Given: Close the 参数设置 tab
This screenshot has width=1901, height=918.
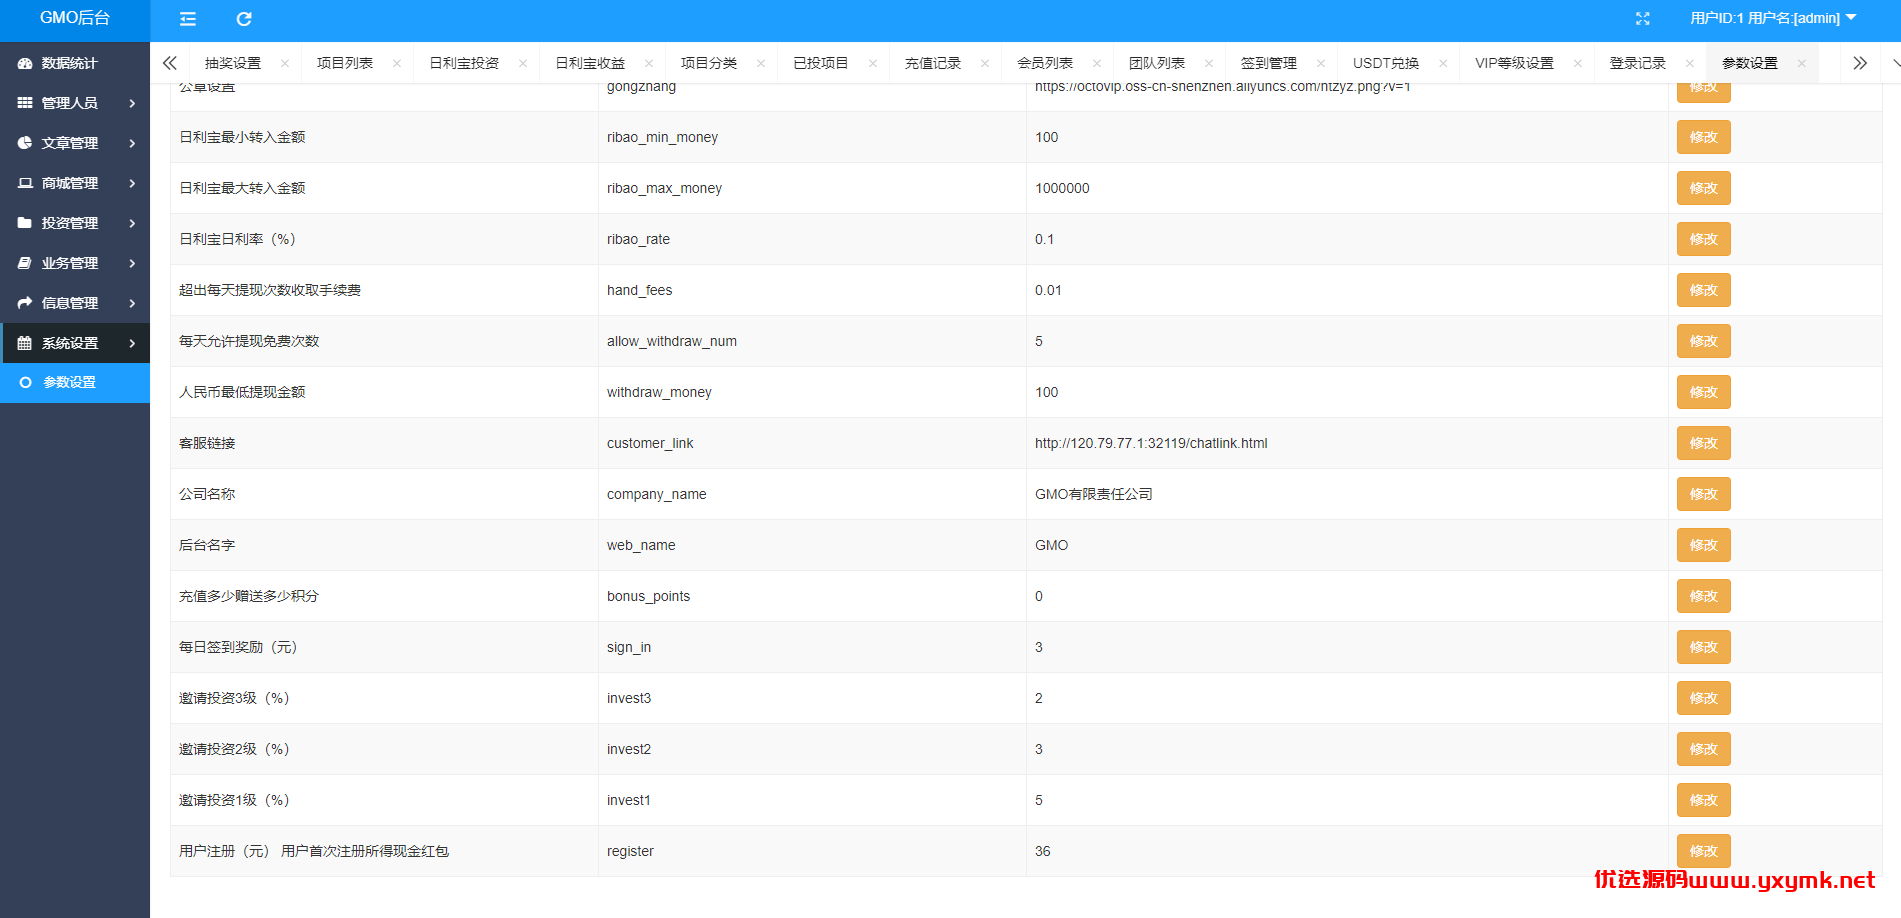Looking at the screenshot, I should [1802, 63].
